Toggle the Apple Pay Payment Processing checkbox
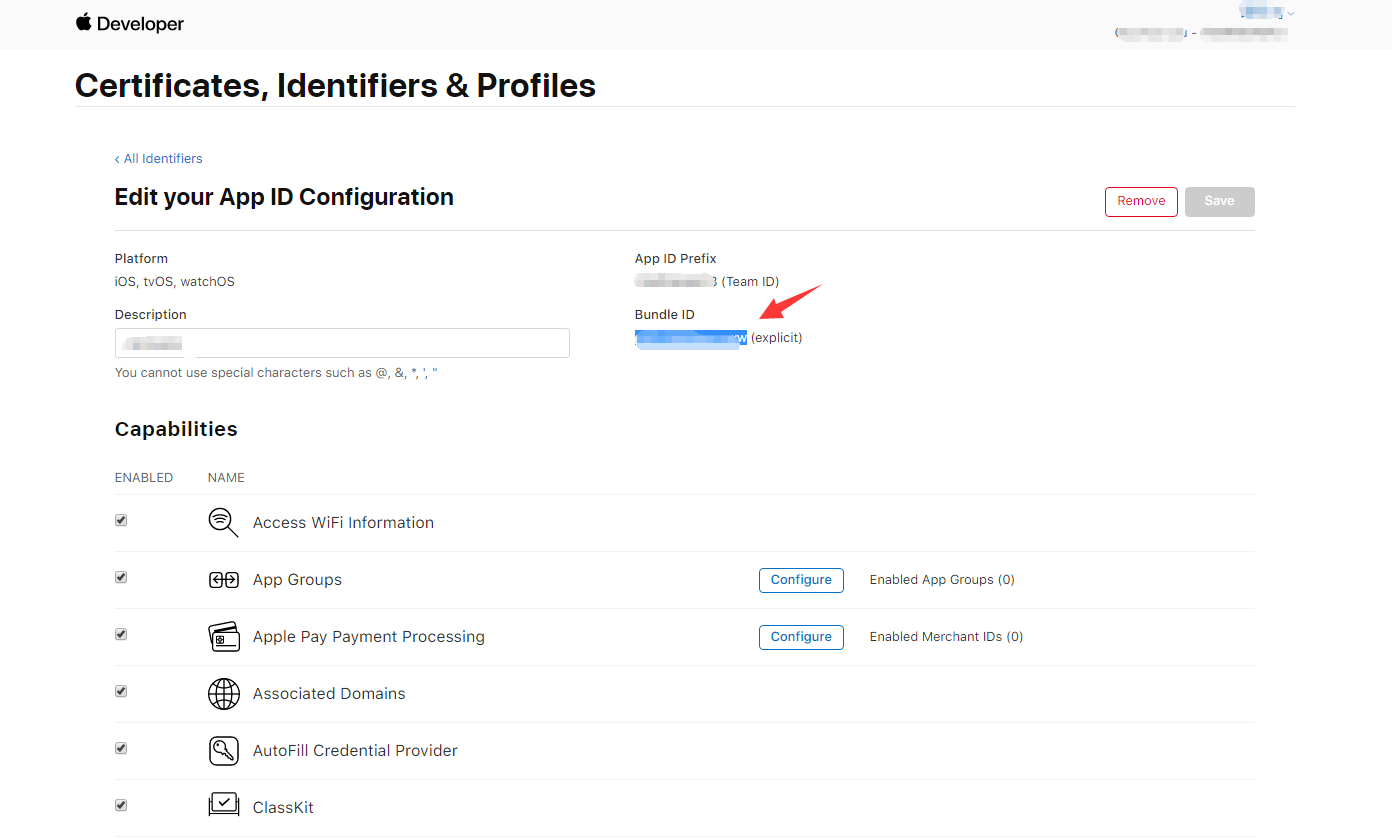 121,634
